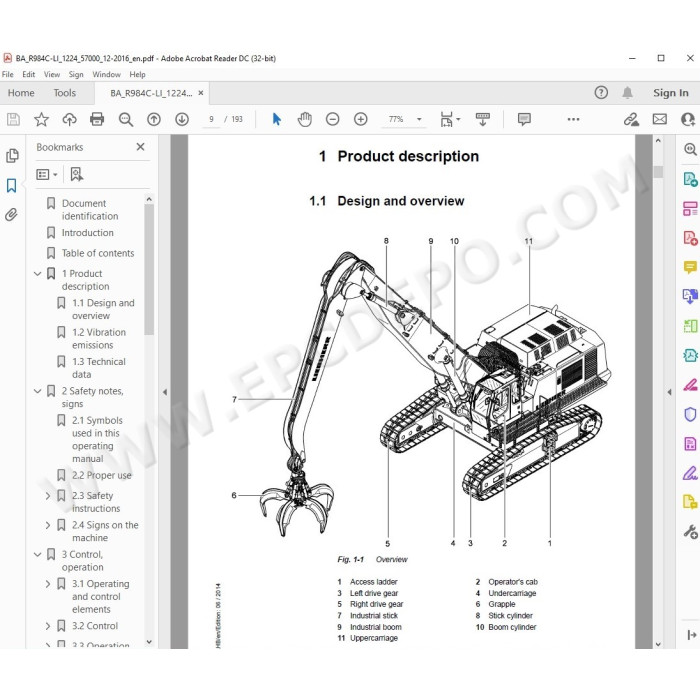
Task: Open the account profile icon
Action: click(688, 119)
